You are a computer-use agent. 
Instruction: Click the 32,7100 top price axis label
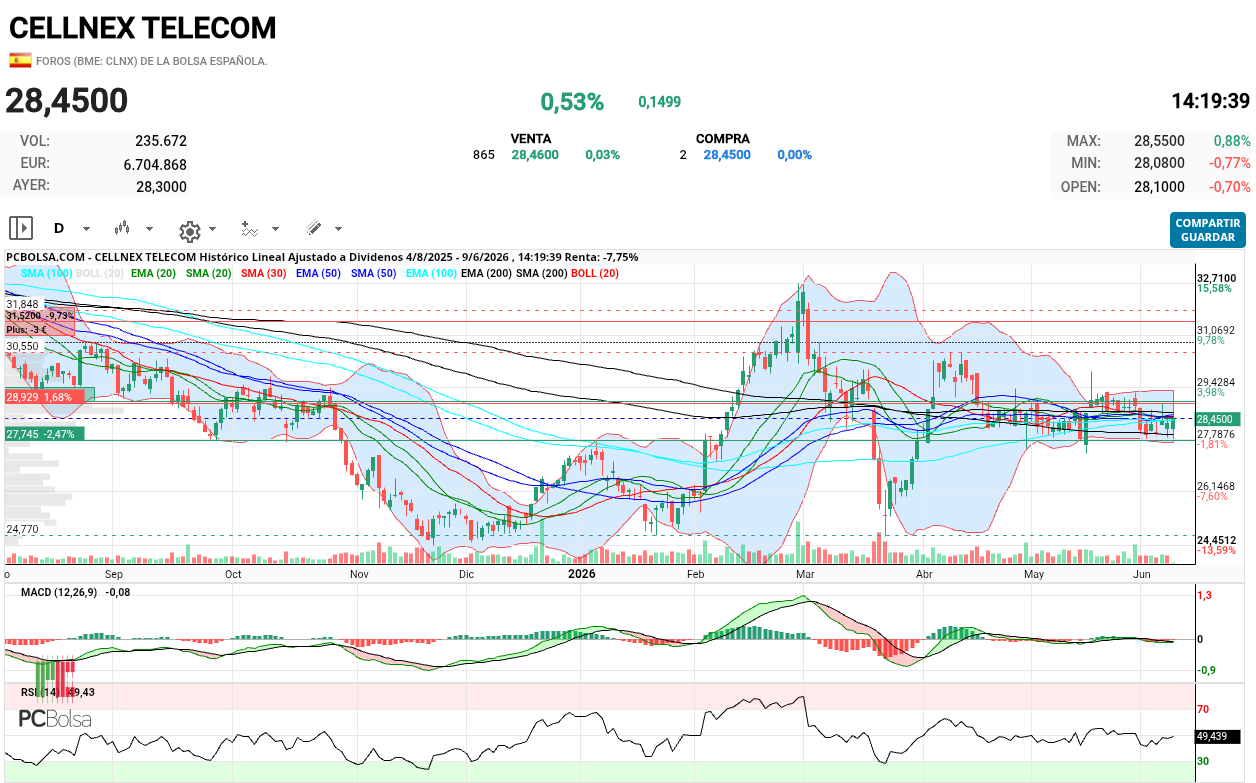1216,277
